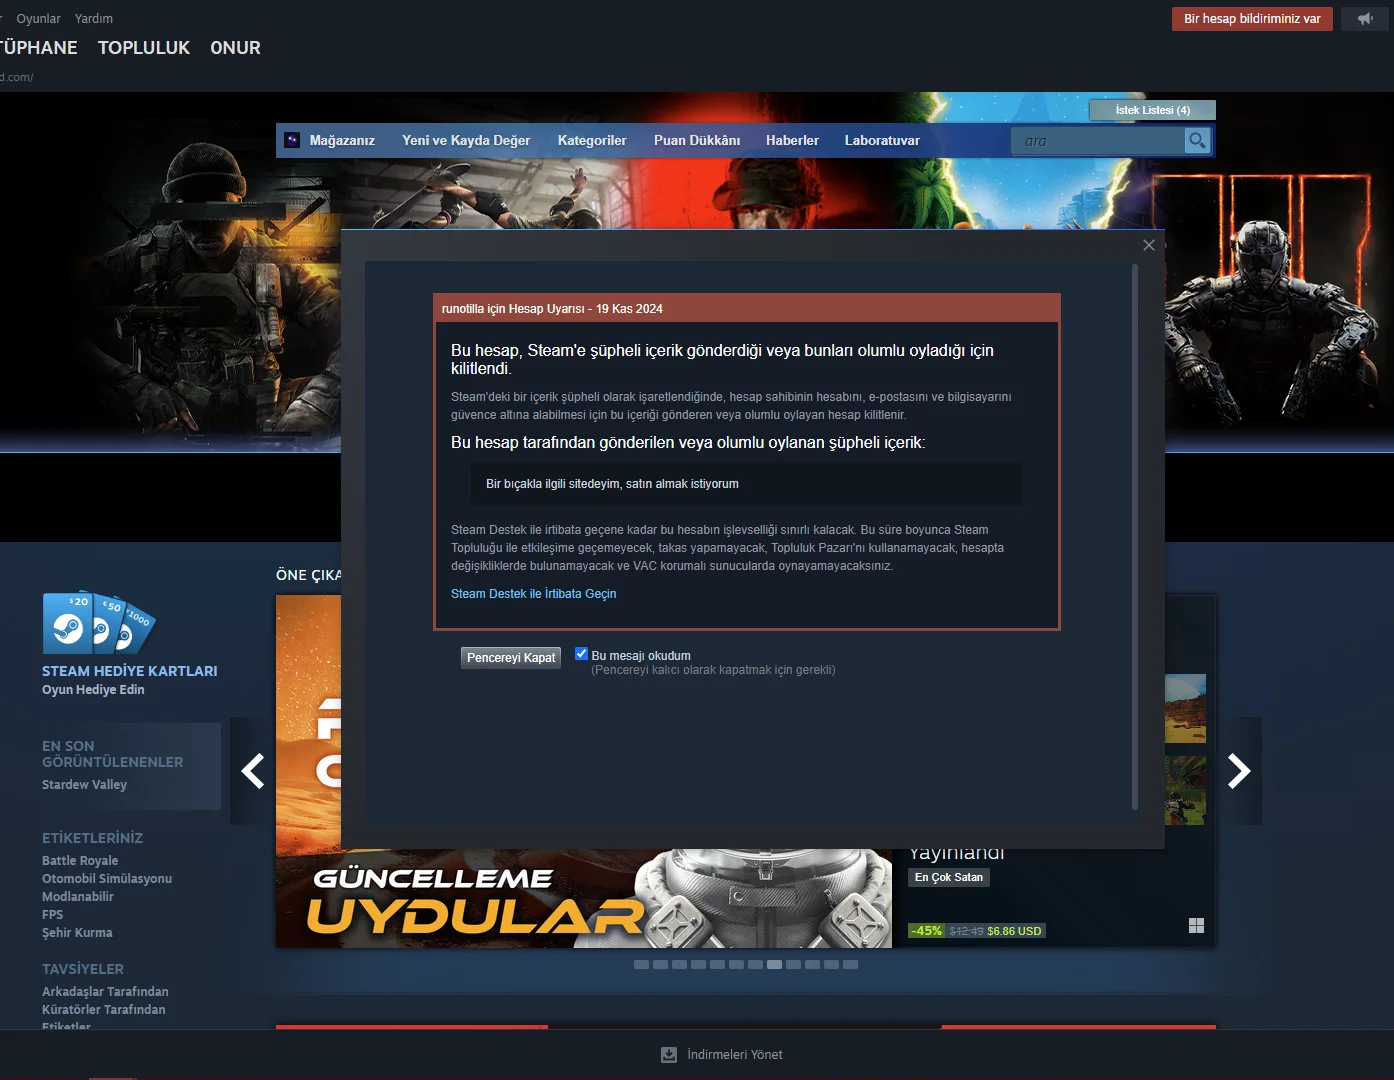The height and width of the screenshot is (1080, 1394).
Task: Click the 'Bir hesap bildiriminiz var' notification button
Action: point(1252,19)
